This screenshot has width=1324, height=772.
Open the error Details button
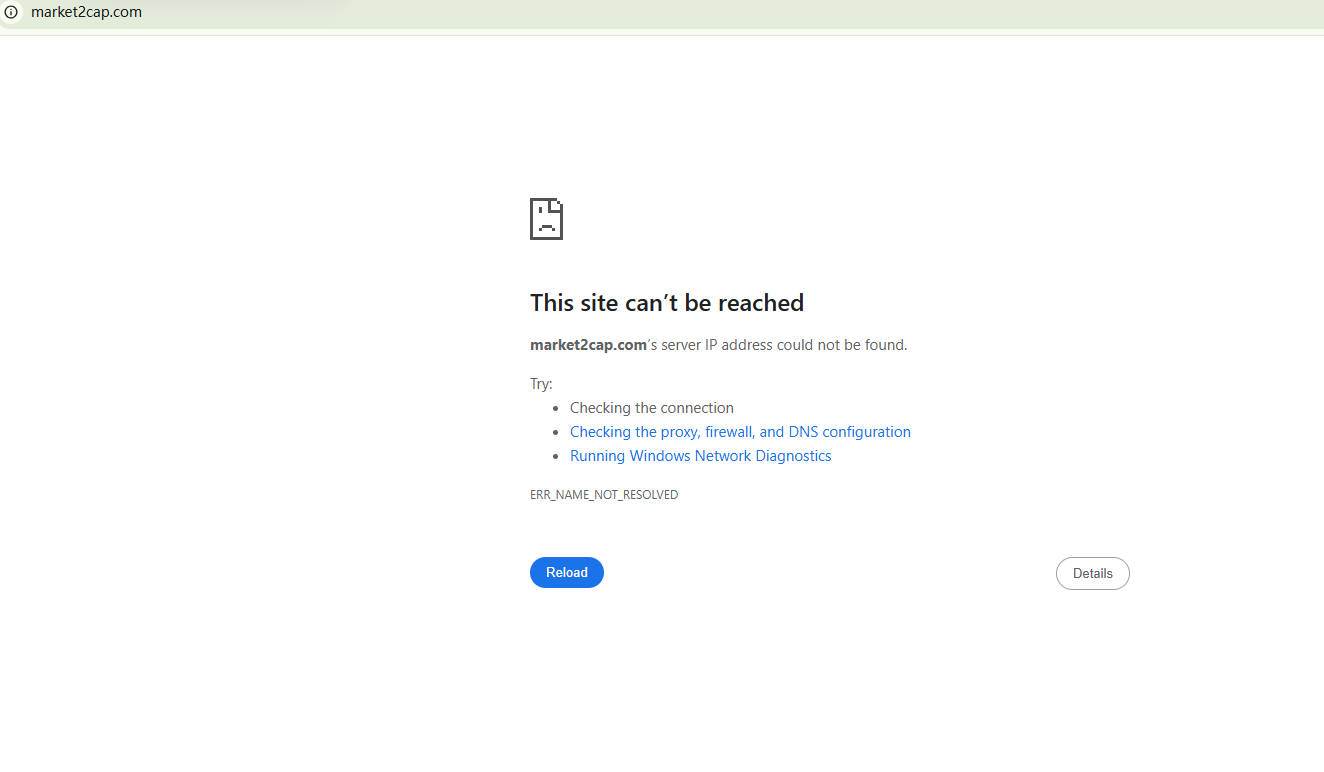coord(1093,574)
